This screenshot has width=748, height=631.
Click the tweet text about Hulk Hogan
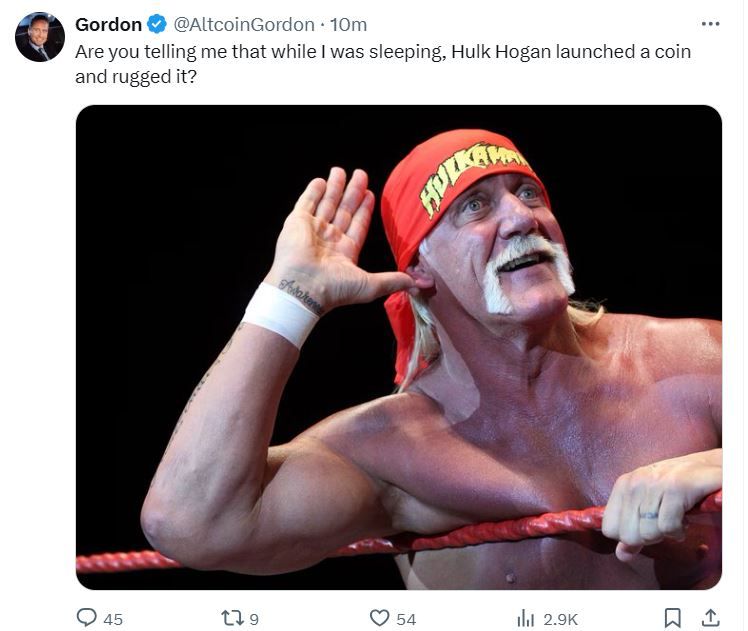point(383,64)
